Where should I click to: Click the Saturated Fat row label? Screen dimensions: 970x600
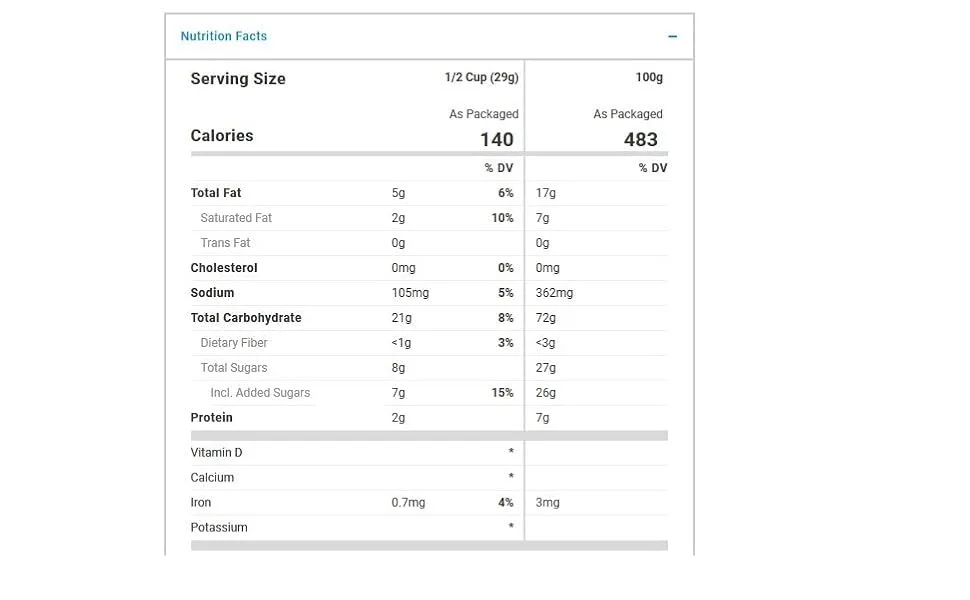coord(236,218)
